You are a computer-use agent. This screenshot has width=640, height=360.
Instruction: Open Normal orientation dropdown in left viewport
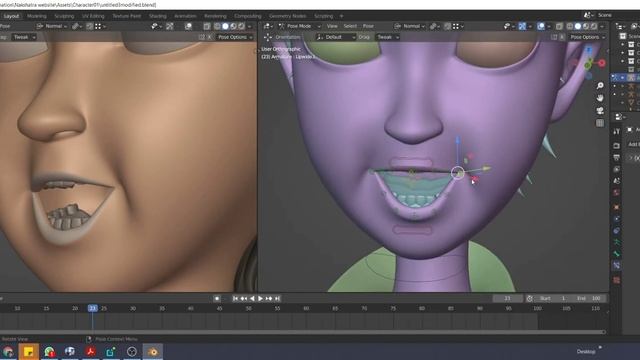[x=51, y=26]
